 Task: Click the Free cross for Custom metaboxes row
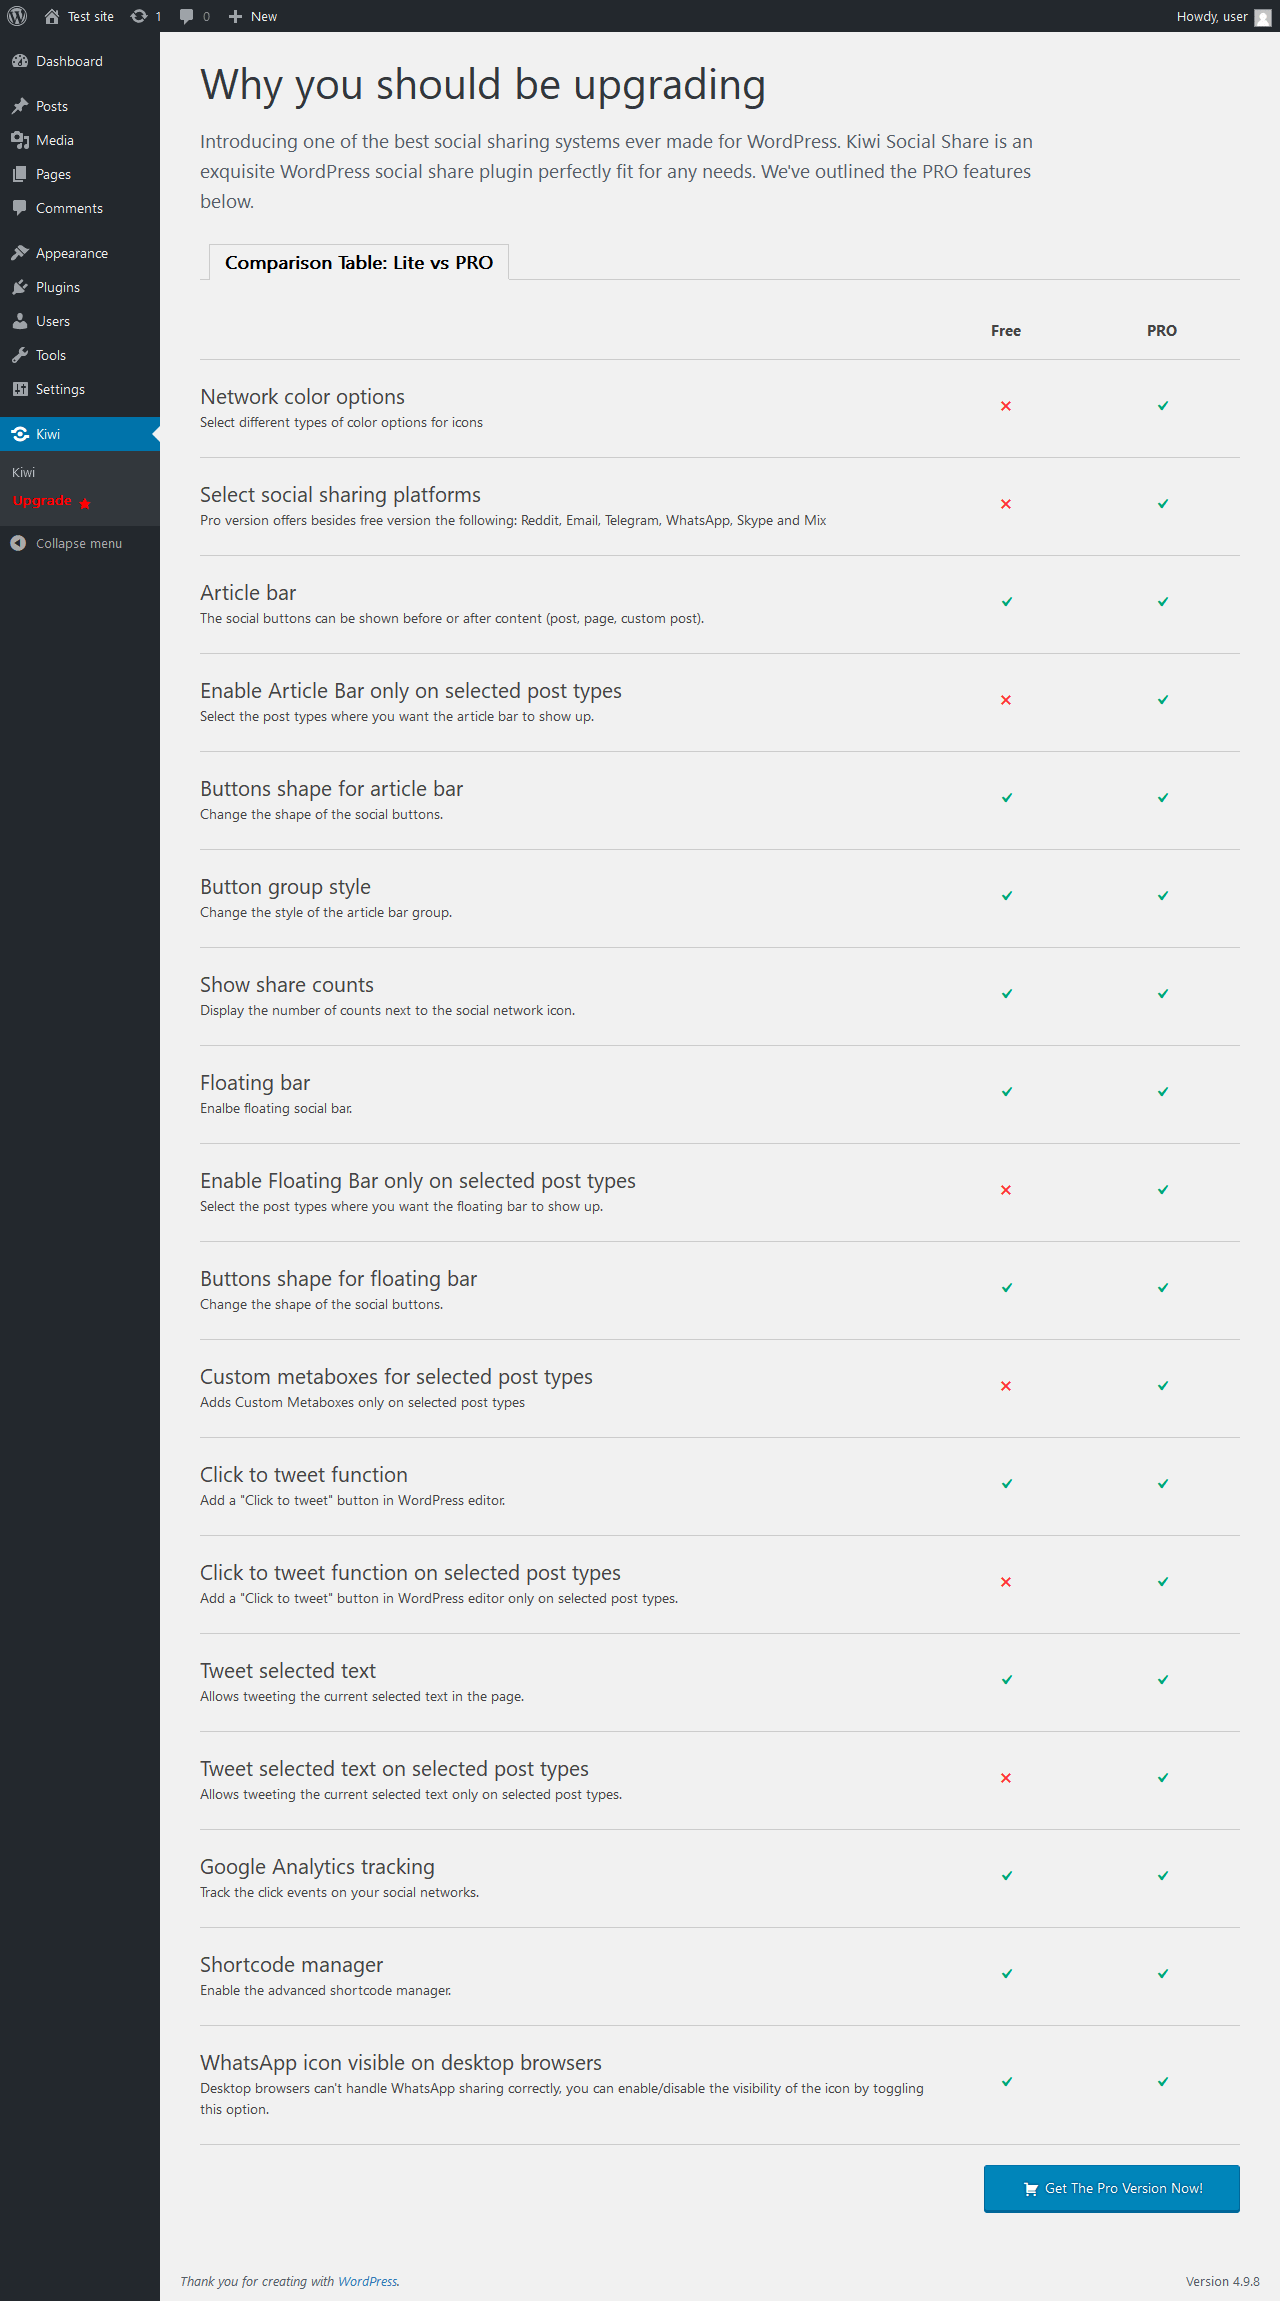tap(1006, 1386)
